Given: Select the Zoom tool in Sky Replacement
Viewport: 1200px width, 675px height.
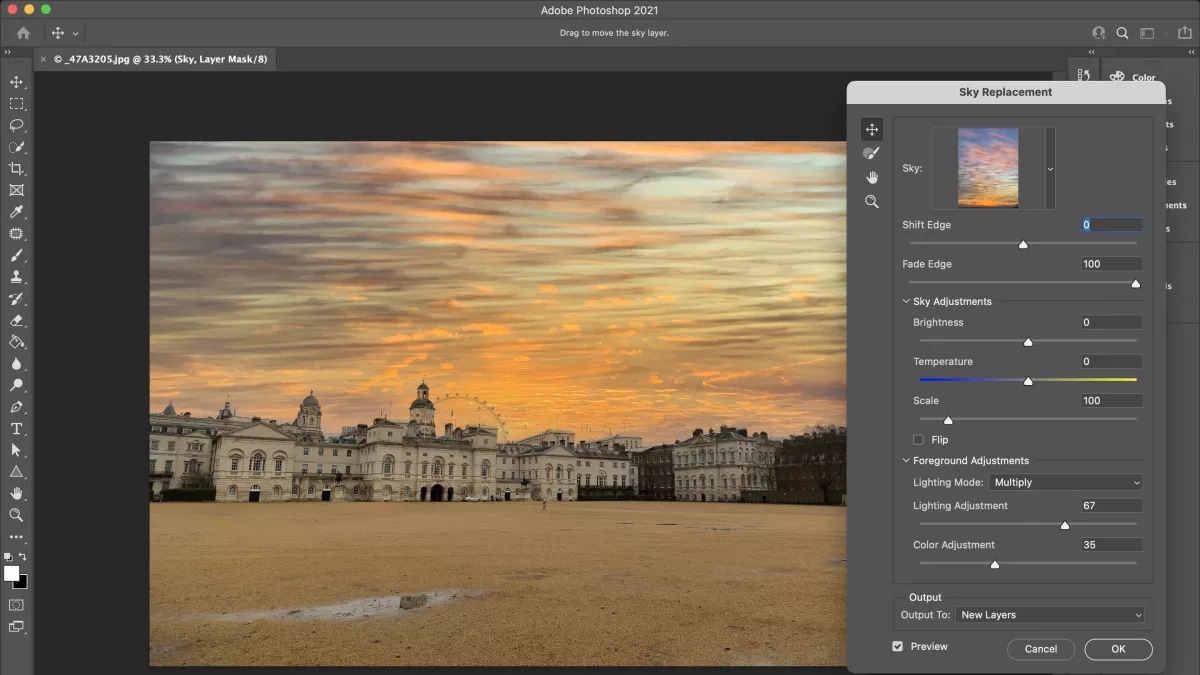Looking at the screenshot, I should coord(872,202).
